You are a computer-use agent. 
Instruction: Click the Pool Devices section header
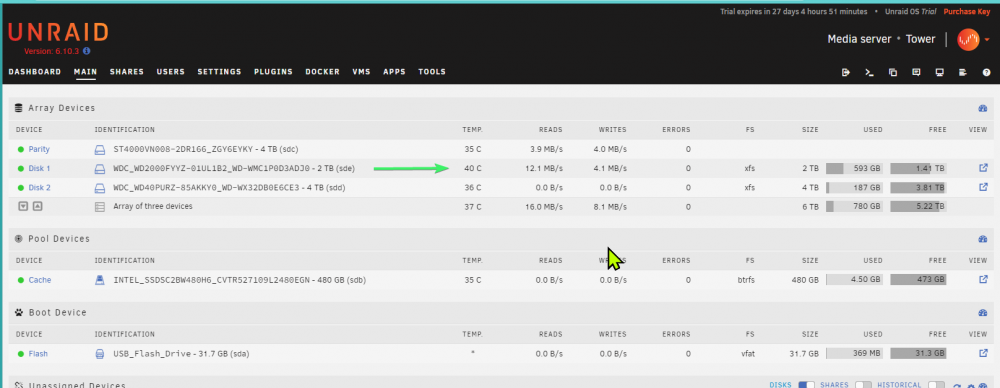[59, 239]
